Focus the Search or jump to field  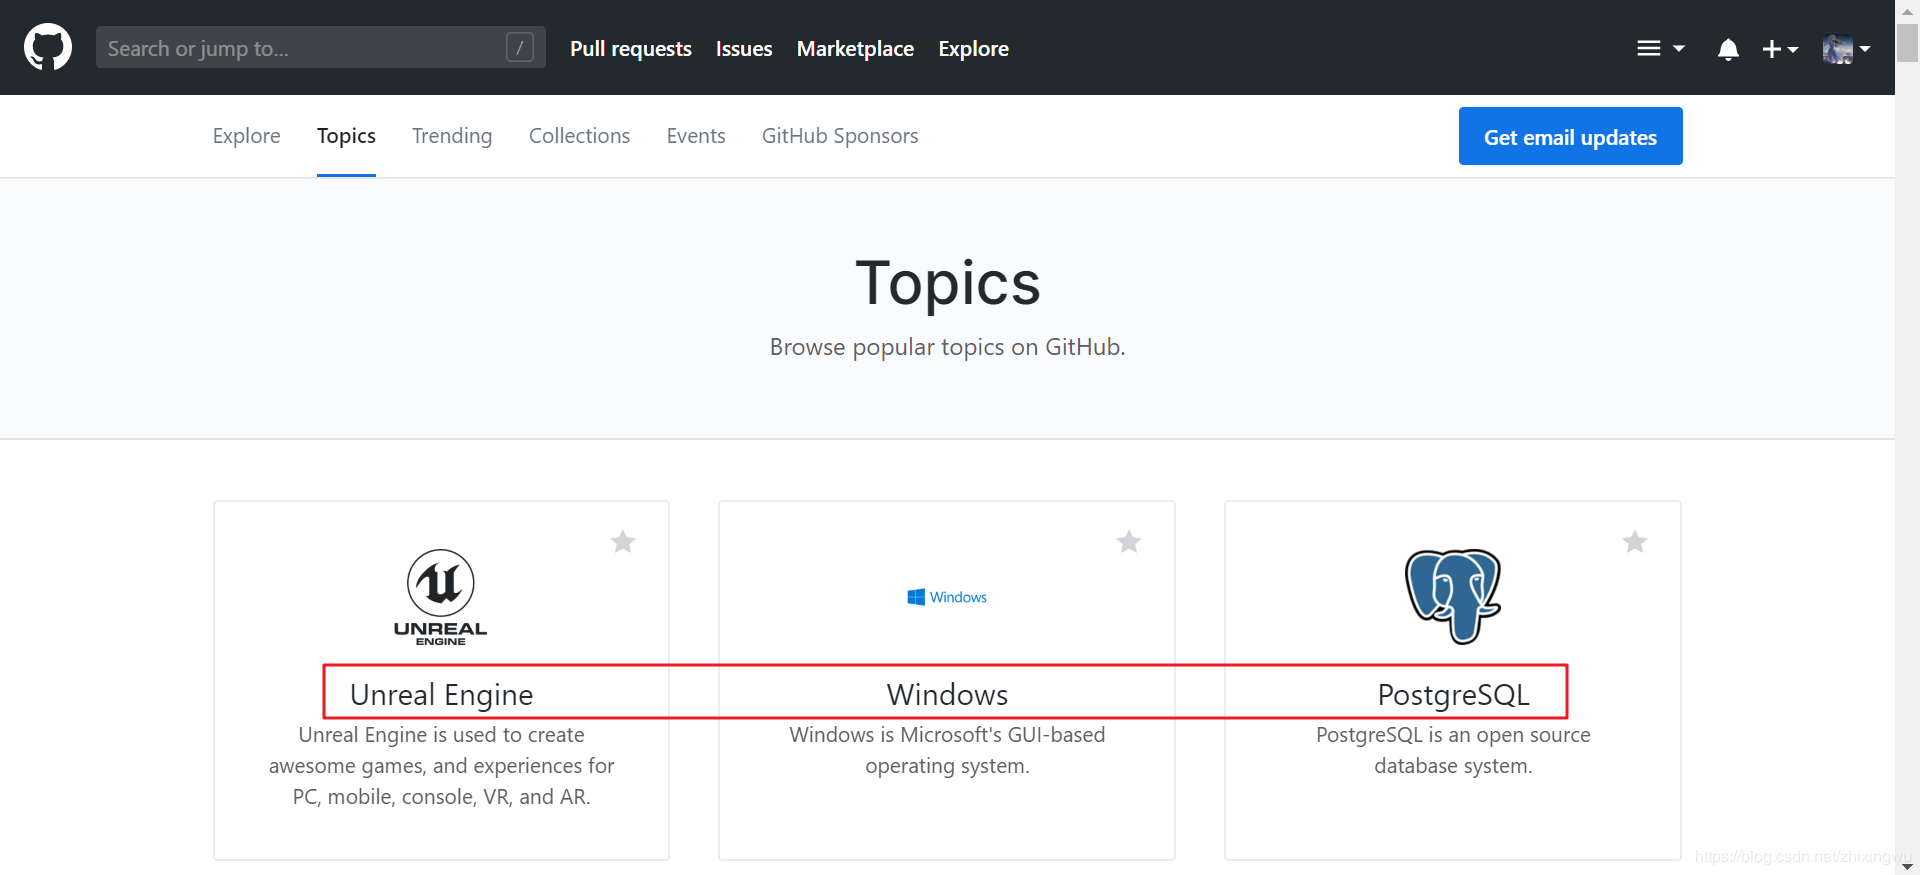(x=320, y=47)
